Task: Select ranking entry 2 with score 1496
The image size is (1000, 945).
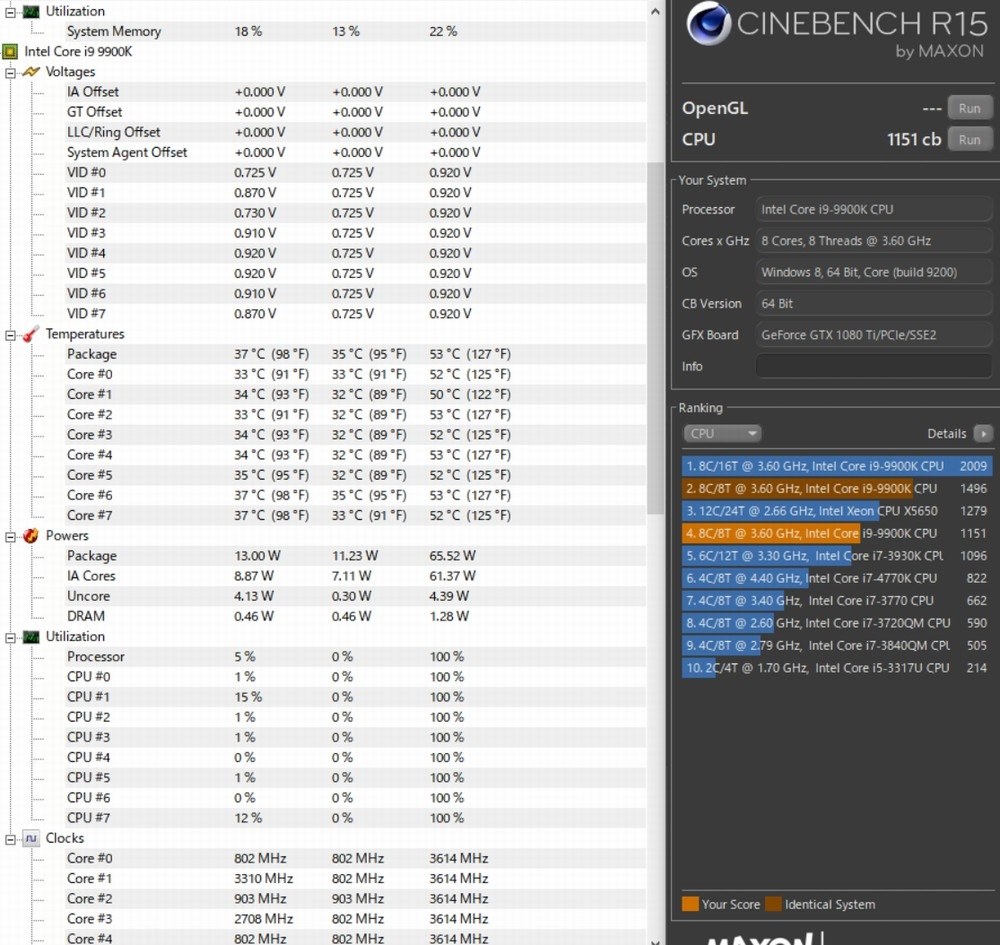Action: click(x=837, y=488)
